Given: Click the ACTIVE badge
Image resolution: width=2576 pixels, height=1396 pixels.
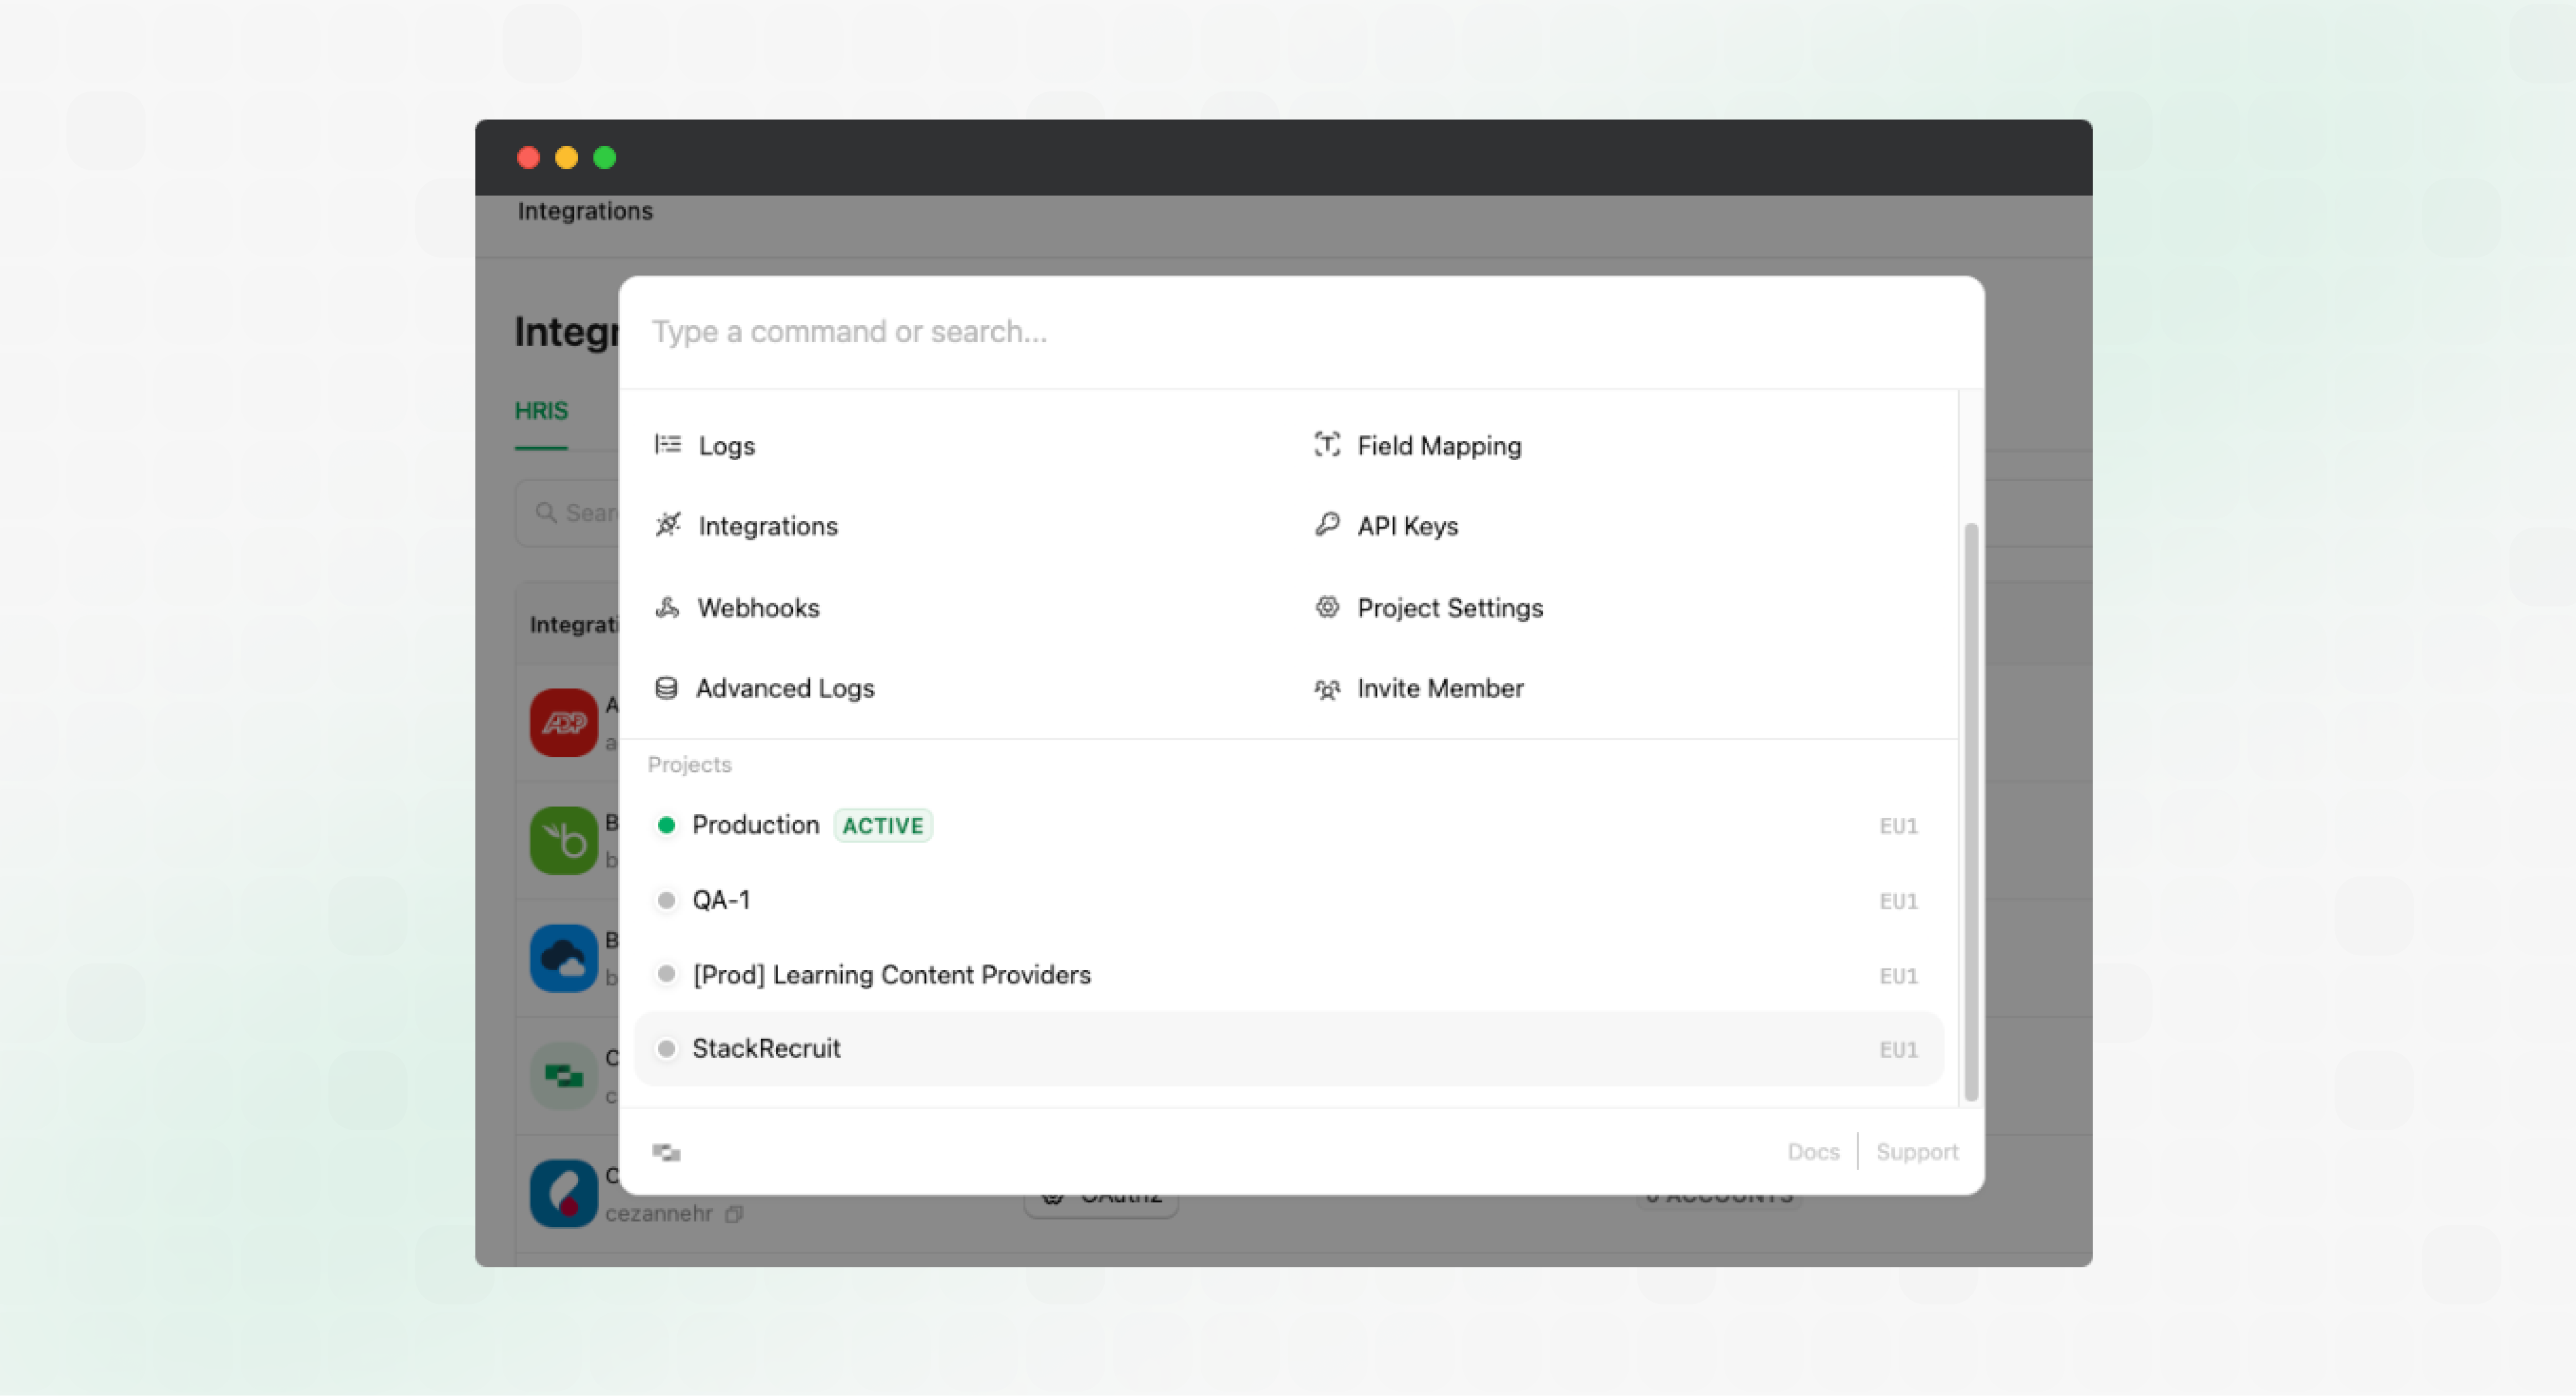Looking at the screenshot, I should (x=883, y=825).
